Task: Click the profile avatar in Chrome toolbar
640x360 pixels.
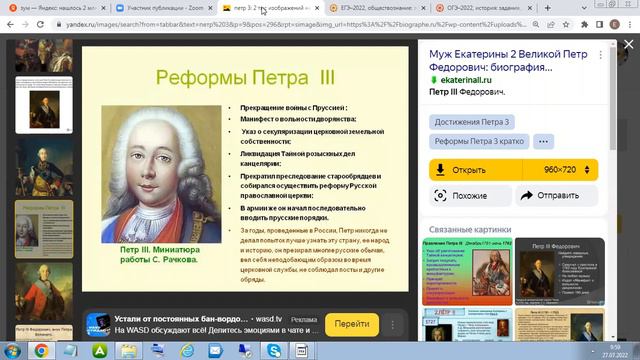Action: (615, 24)
